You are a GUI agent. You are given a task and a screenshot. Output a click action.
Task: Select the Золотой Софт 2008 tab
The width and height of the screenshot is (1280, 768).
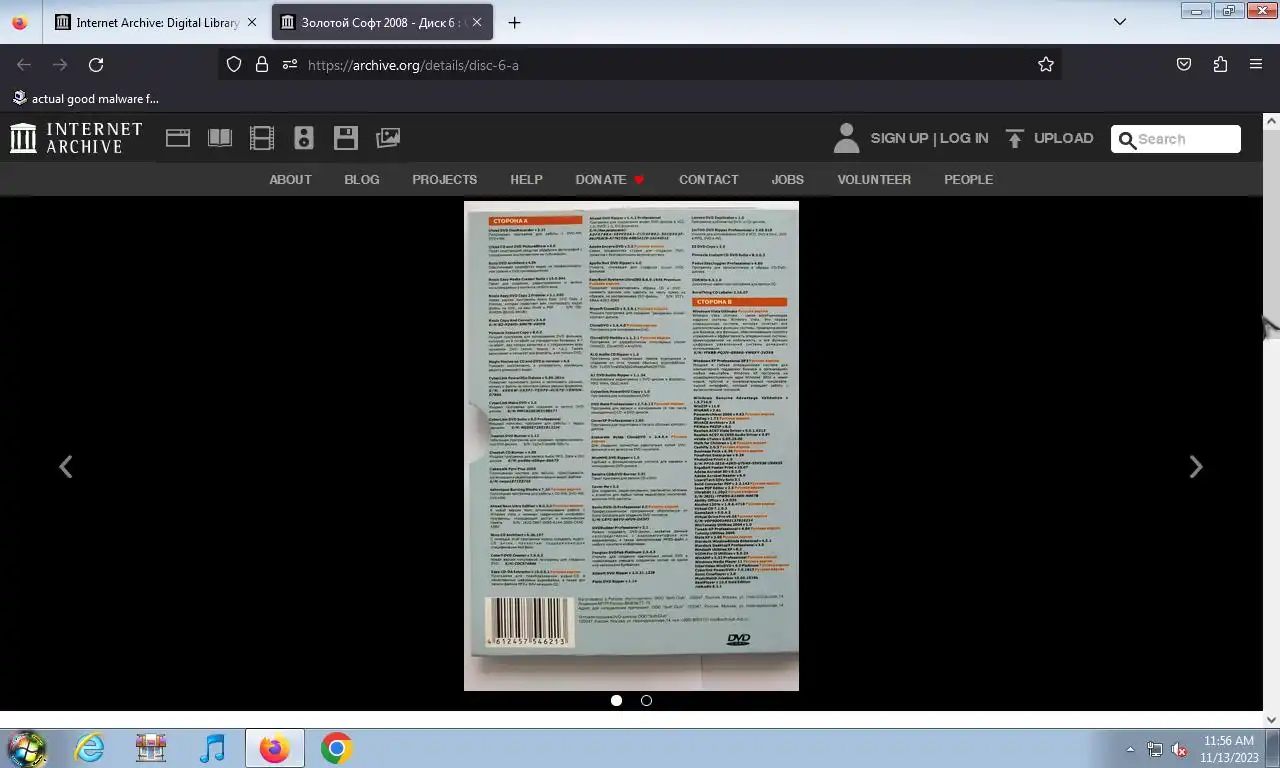(x=383, y=22)
